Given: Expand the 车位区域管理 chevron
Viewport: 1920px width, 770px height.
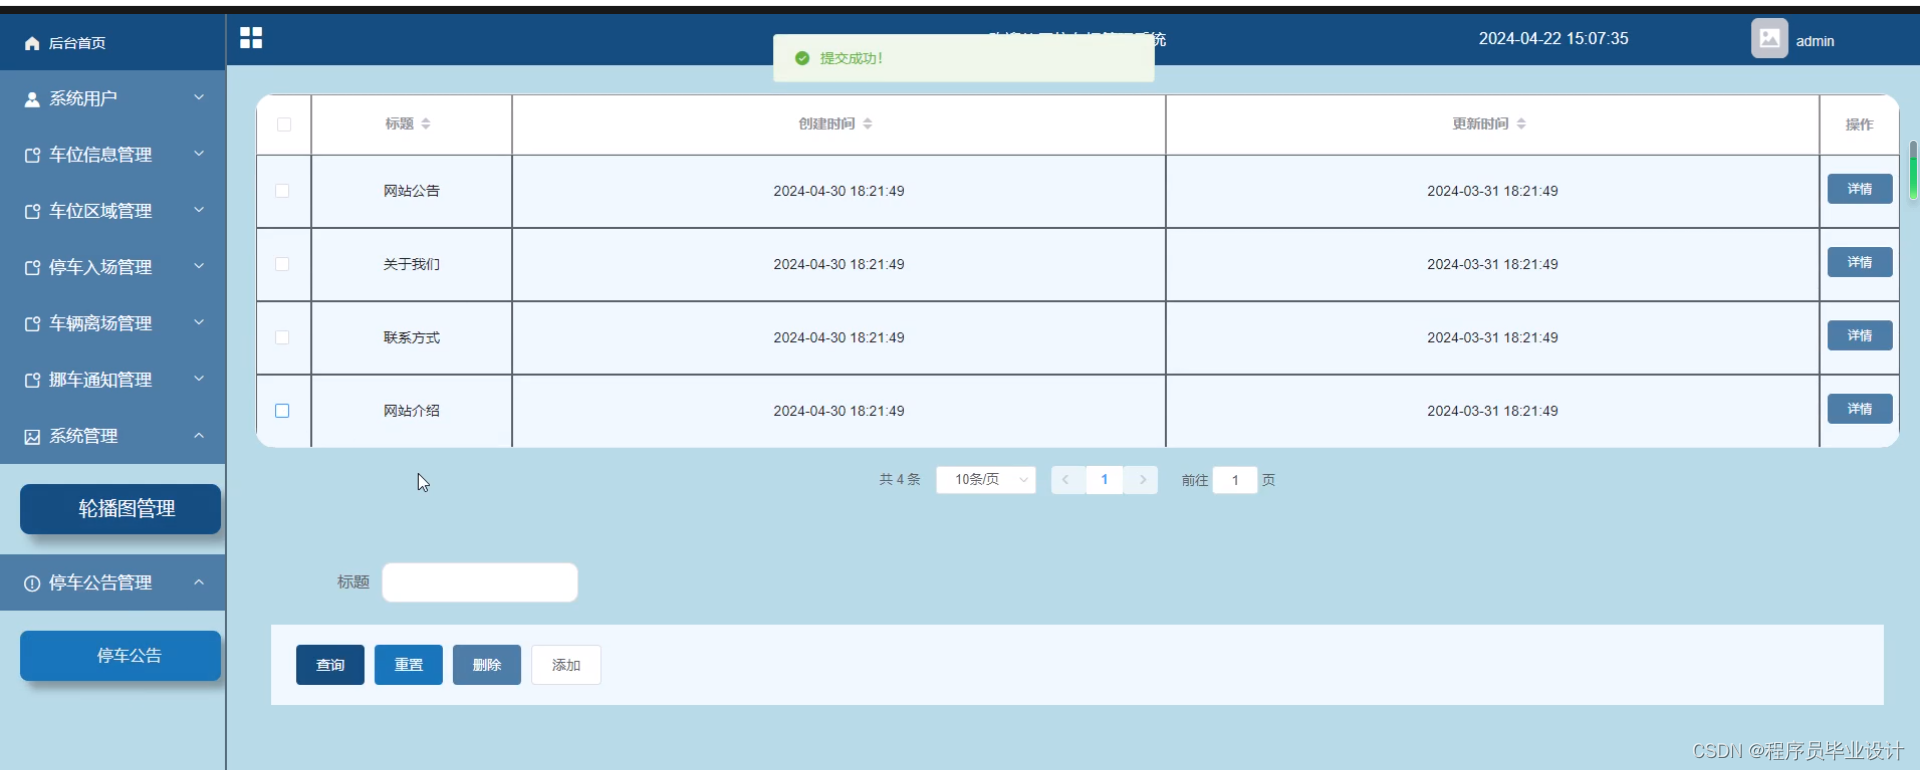Looking at the screenshot, I should (199, 210).
